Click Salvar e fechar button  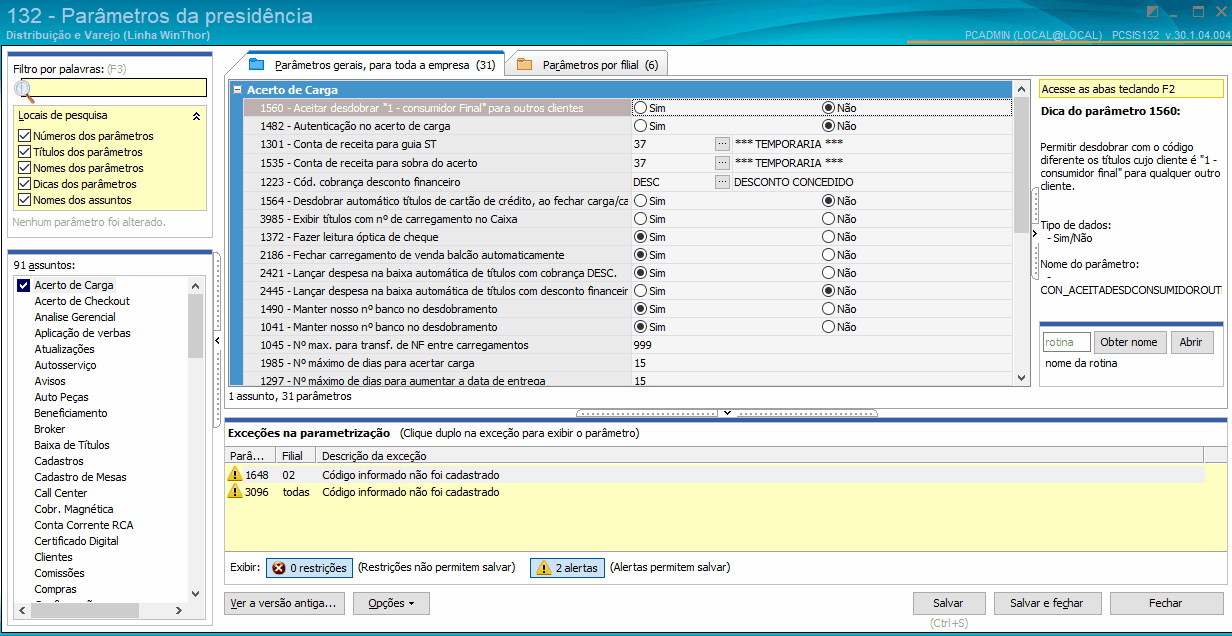1046,603
